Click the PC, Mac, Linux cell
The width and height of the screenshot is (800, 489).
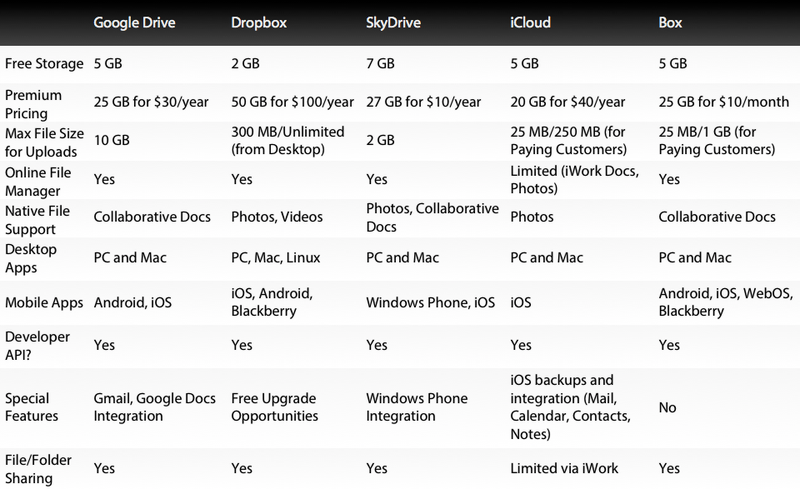pyautogui.click(x=276, y=258)
